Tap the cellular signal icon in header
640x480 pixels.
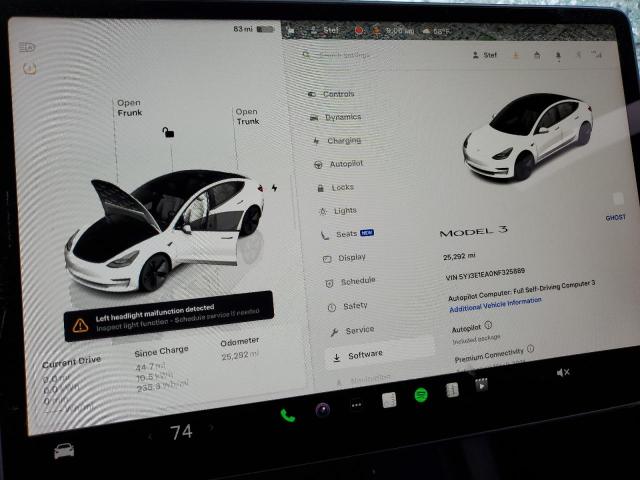click(597, 54)
